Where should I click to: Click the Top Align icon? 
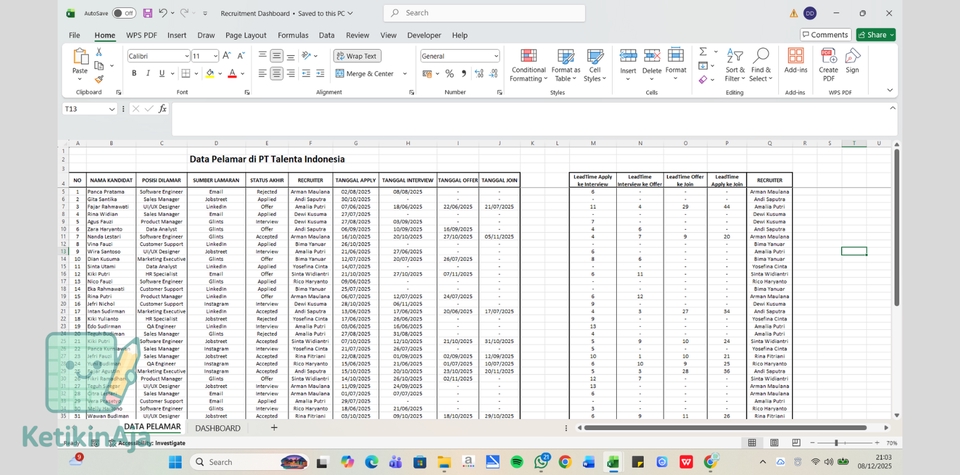[263, 56]
